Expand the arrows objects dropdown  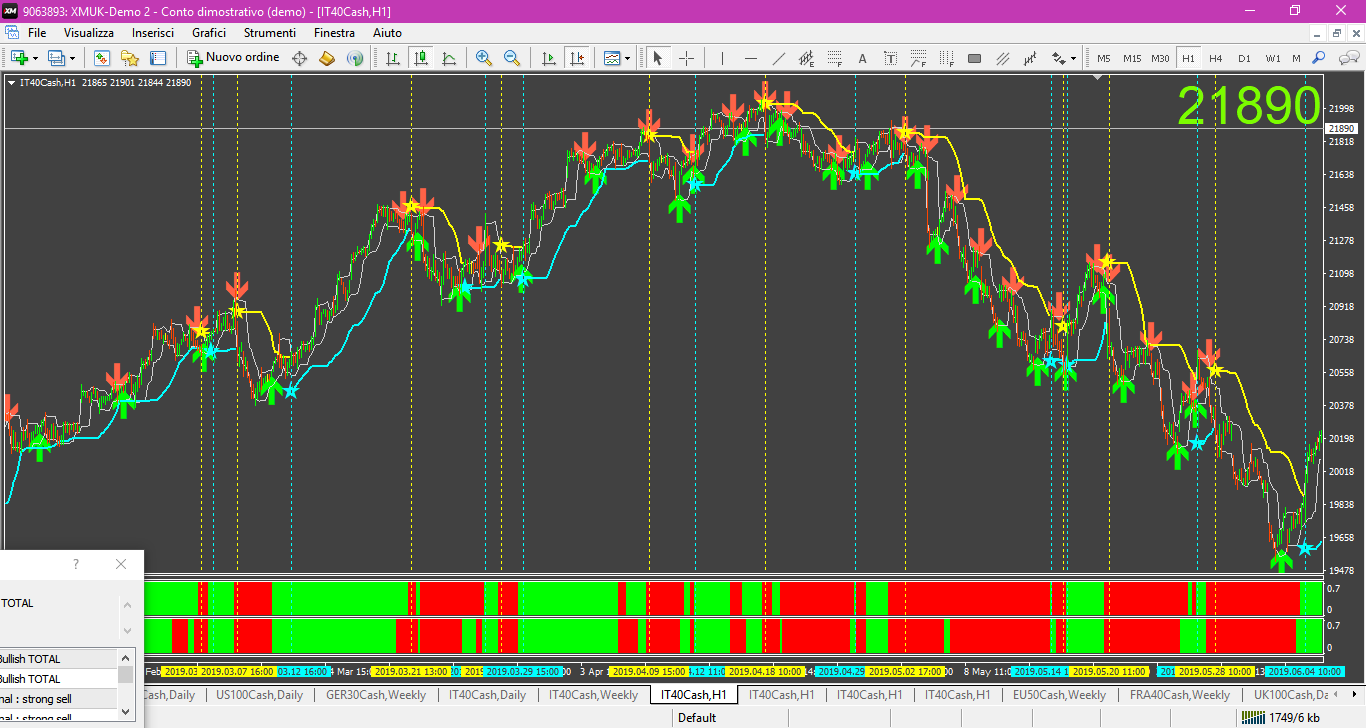[x=1074, y=58]
